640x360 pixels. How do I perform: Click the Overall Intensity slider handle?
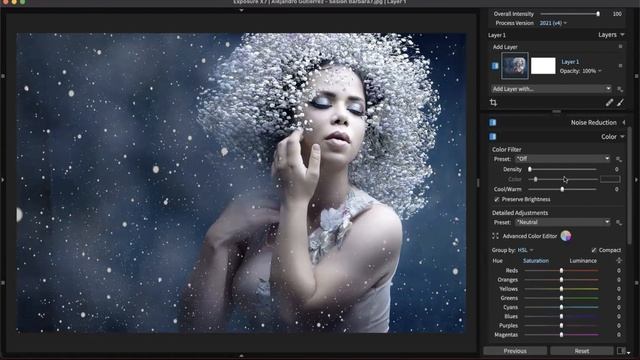pos(598,14)
